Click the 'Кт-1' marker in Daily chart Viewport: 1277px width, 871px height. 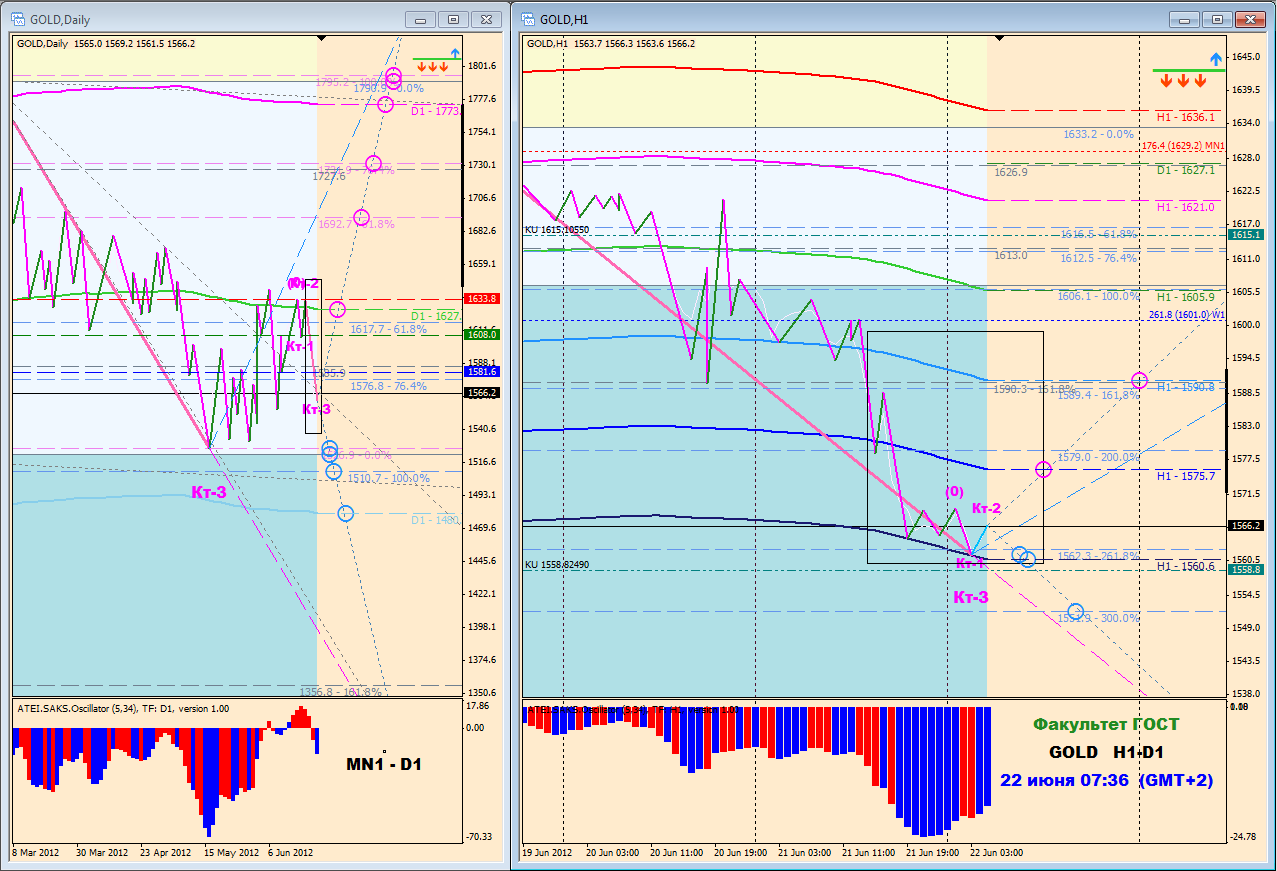[x=301, y=346]
